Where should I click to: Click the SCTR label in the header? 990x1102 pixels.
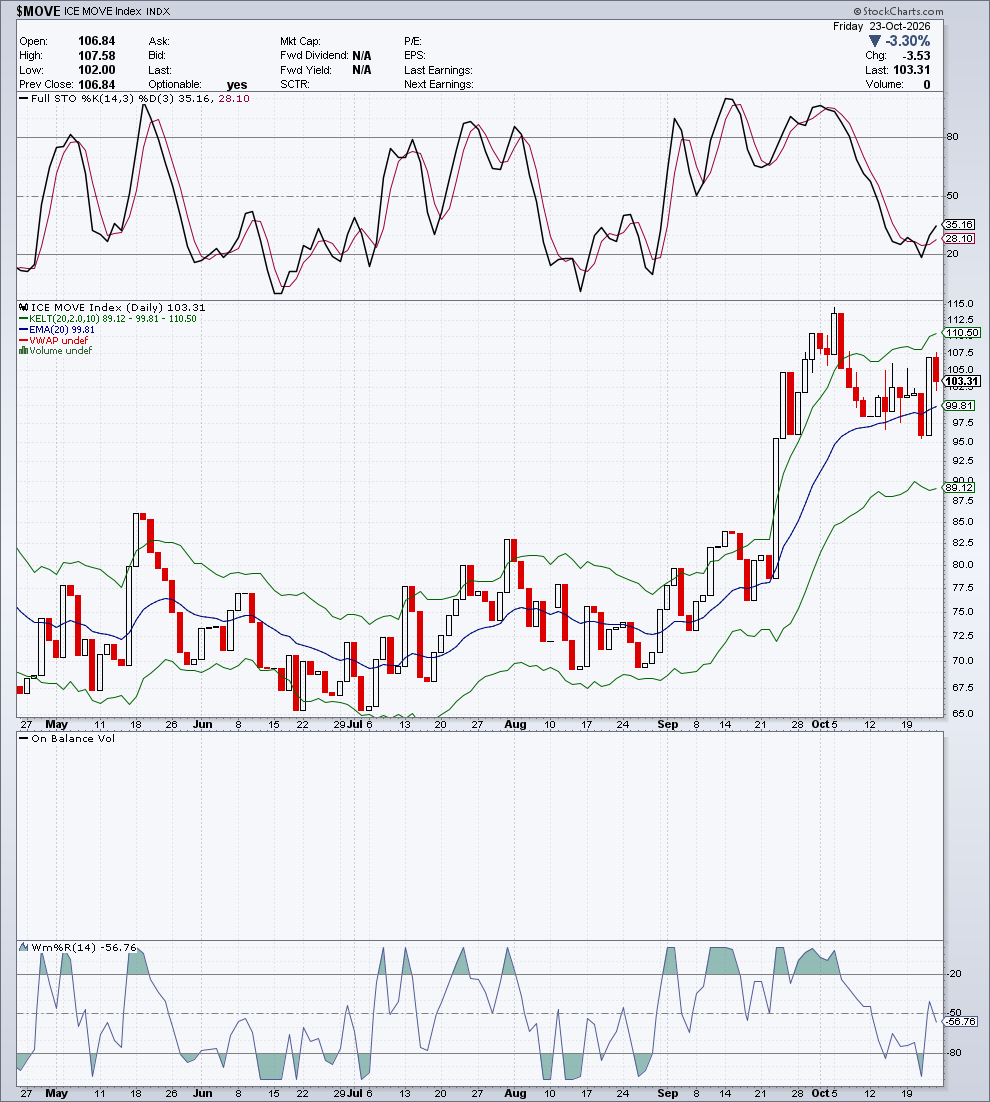click(x=294, y=84)
